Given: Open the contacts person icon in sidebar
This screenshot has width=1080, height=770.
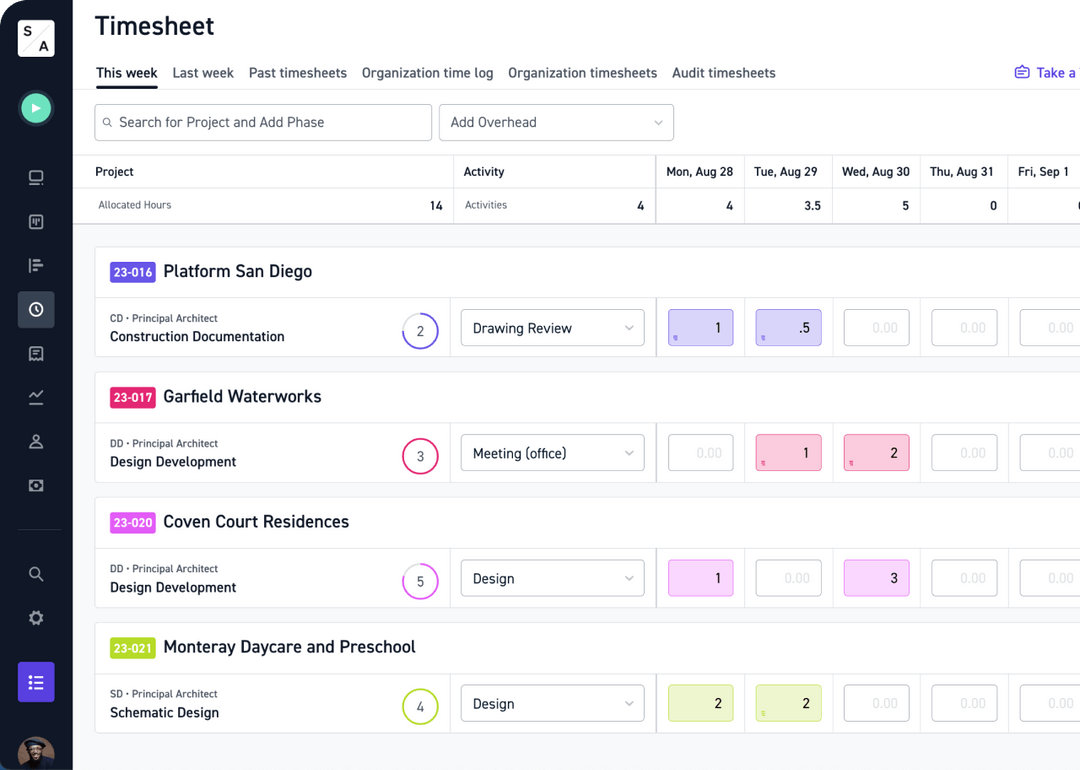Looking at the screenshot, I should [36, 441].
